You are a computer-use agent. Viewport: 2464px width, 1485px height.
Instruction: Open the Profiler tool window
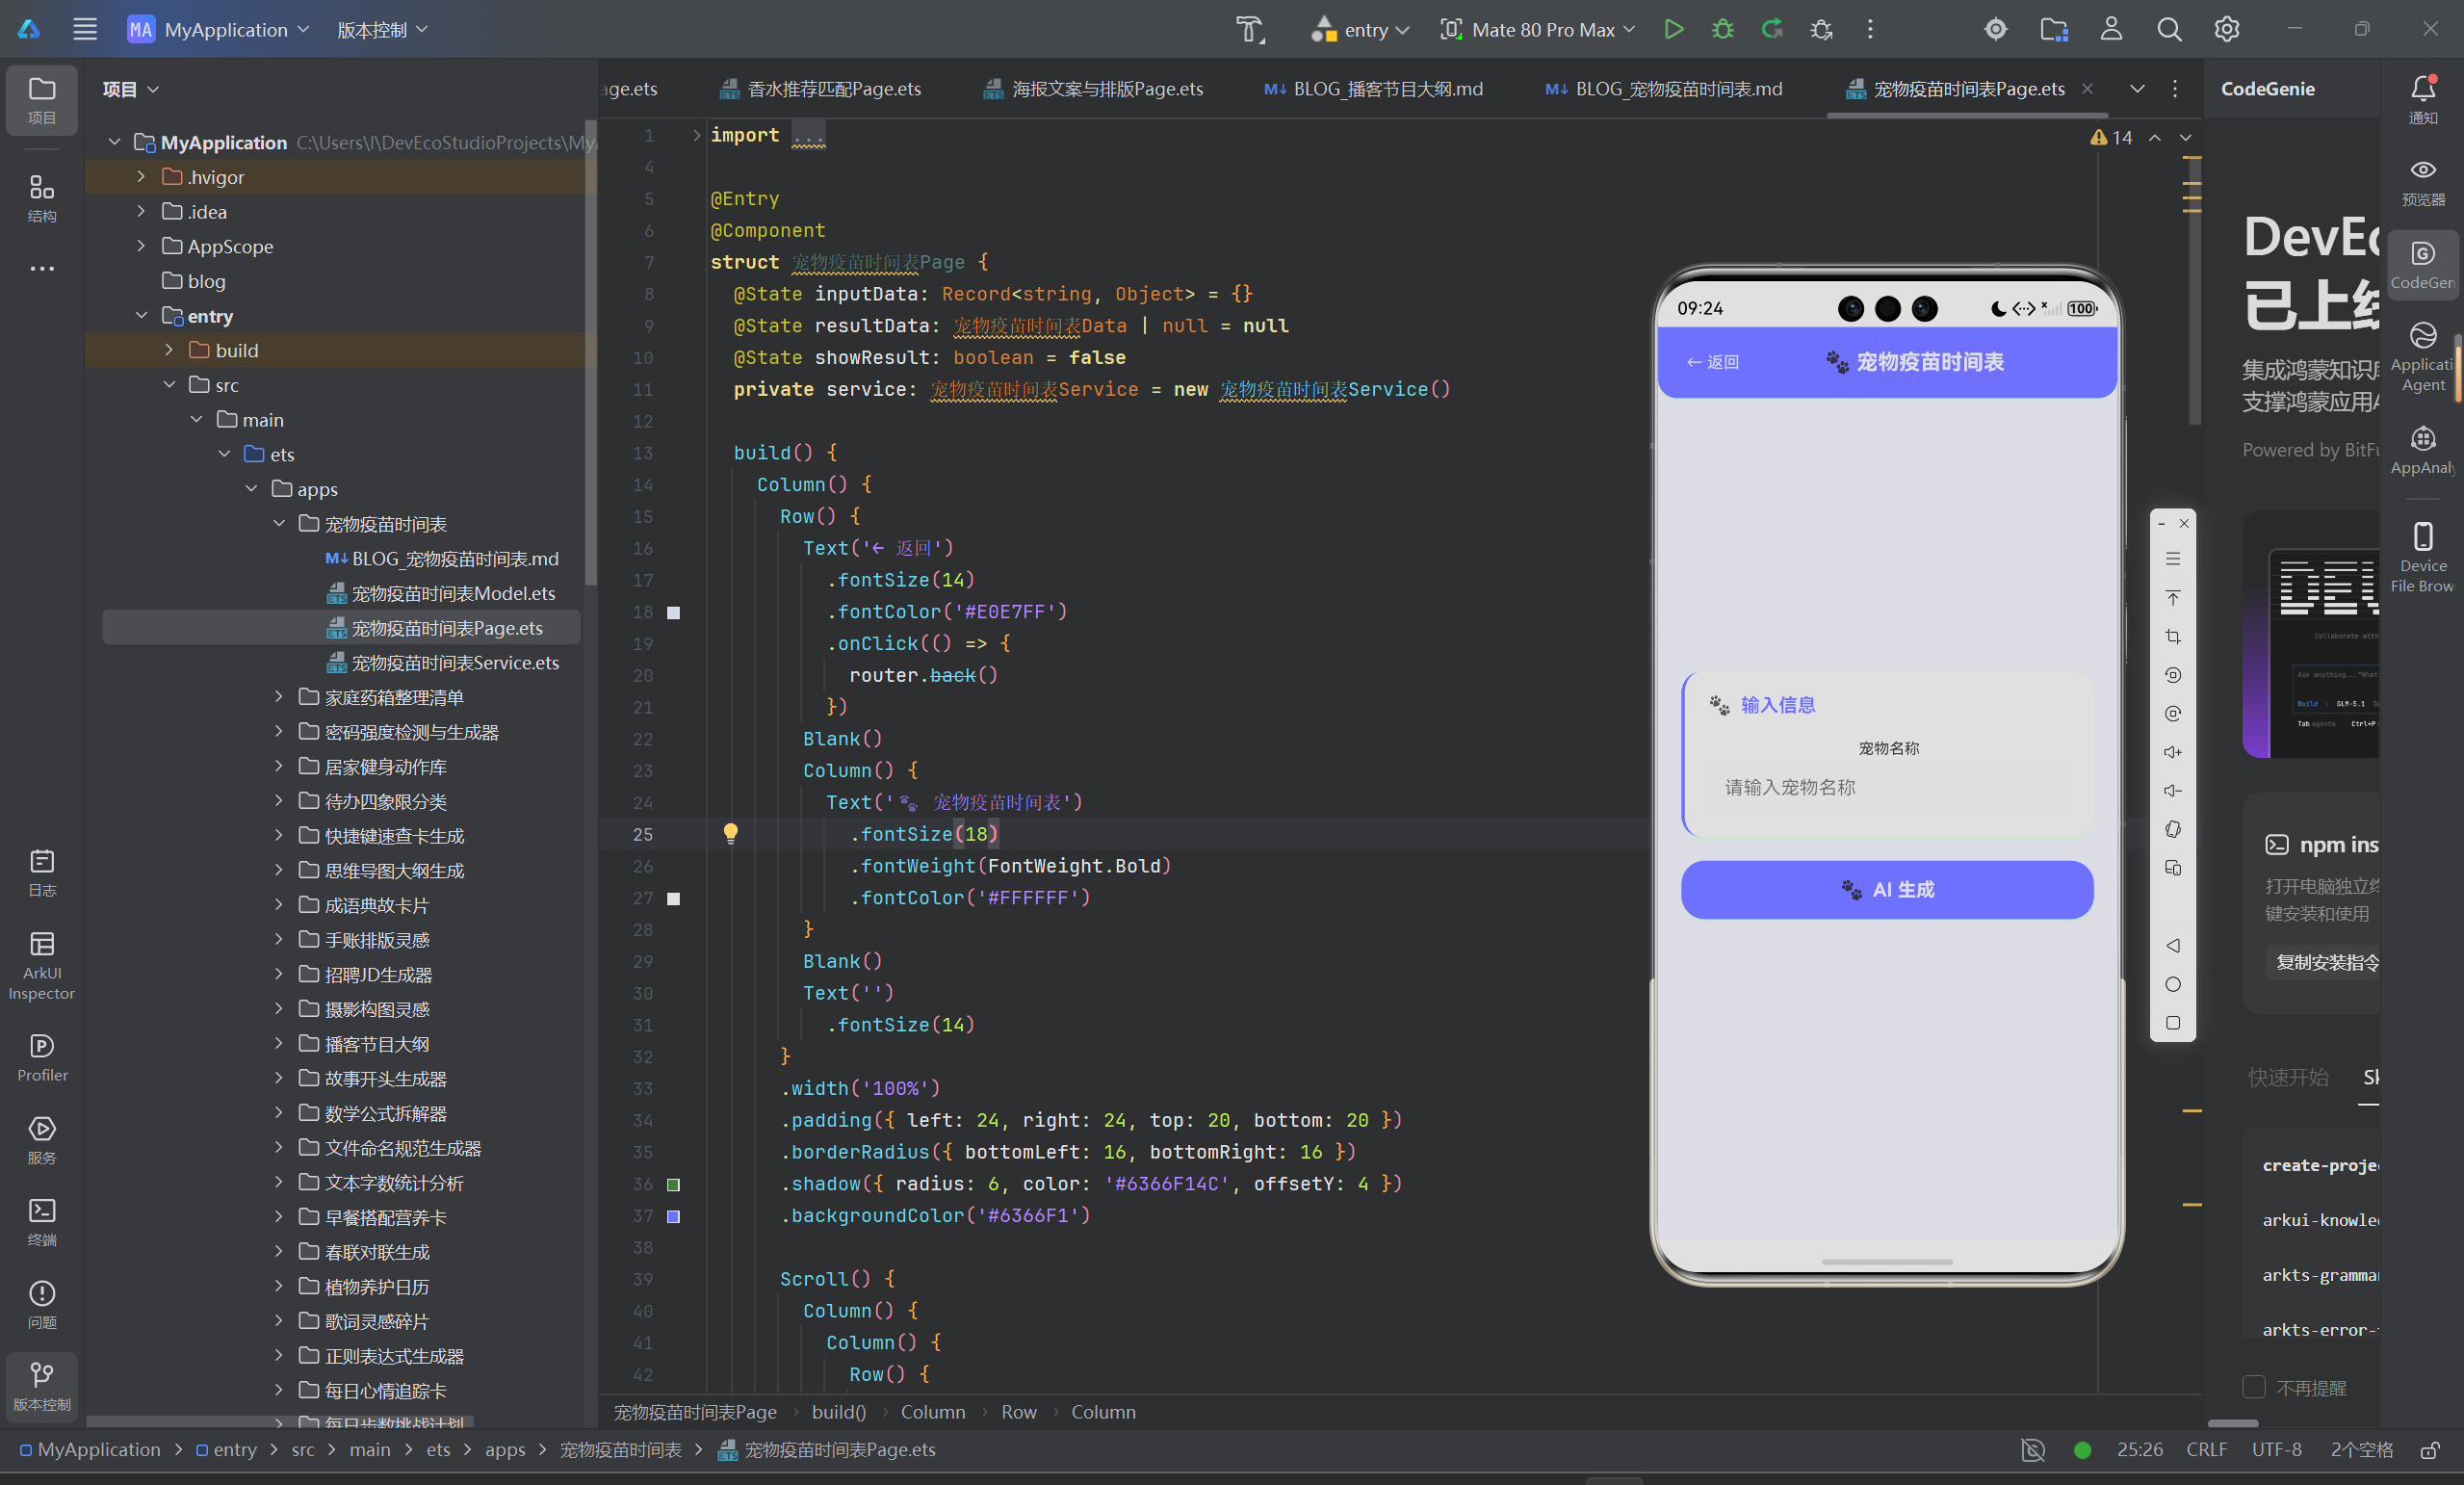(x=42, y=1058)
